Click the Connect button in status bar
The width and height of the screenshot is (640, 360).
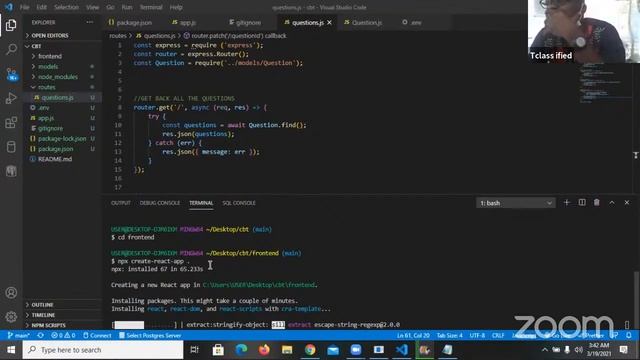tap(97, 336)
